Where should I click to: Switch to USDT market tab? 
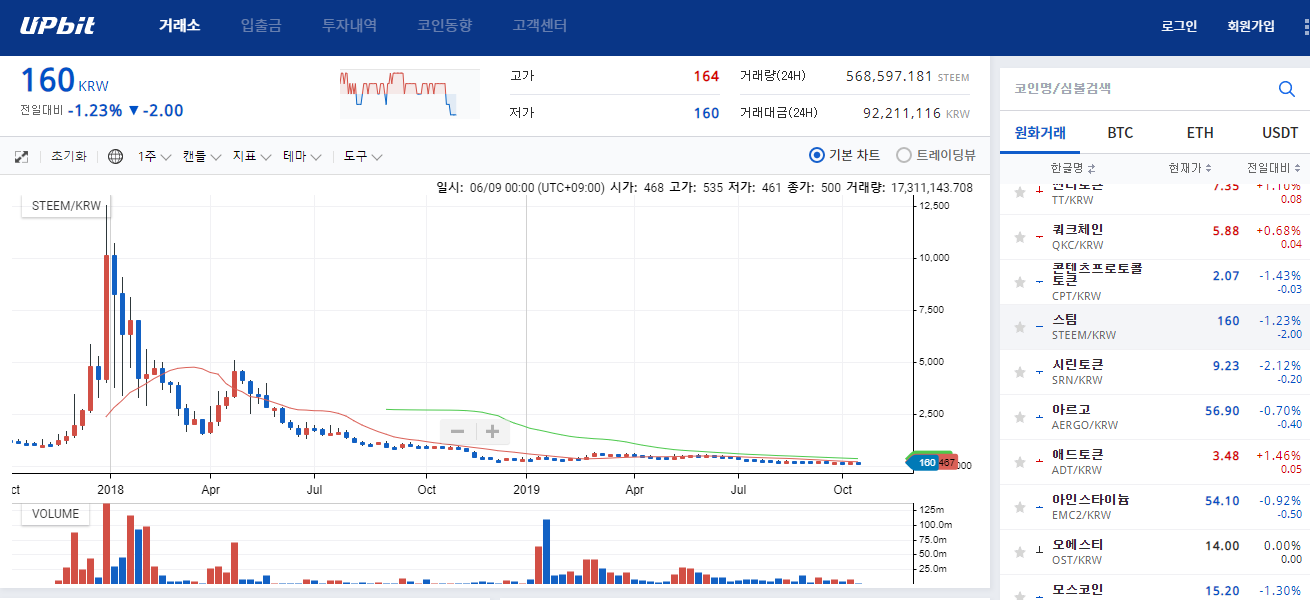coord(1279,132)
